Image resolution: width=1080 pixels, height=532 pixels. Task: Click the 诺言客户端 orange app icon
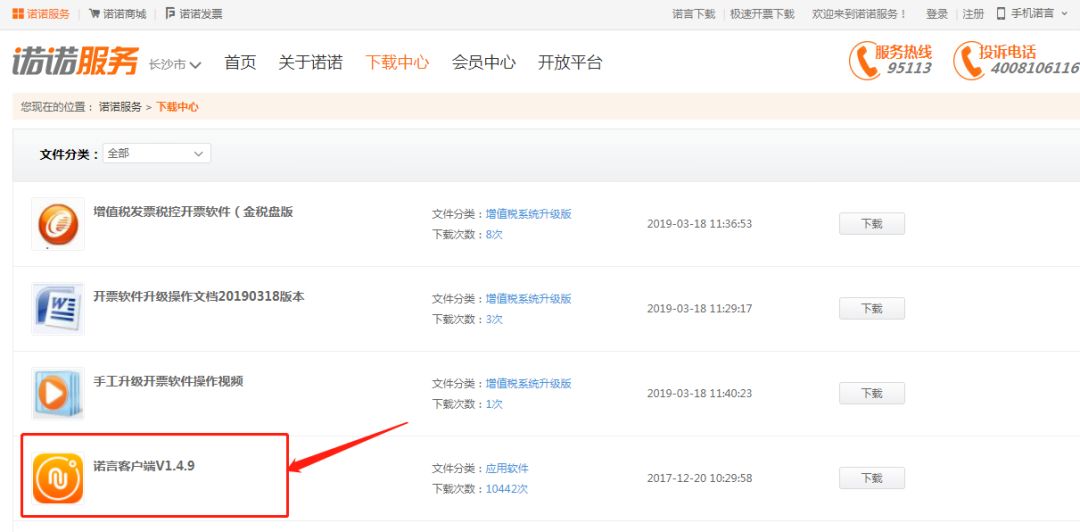click(x=58, y=478)
